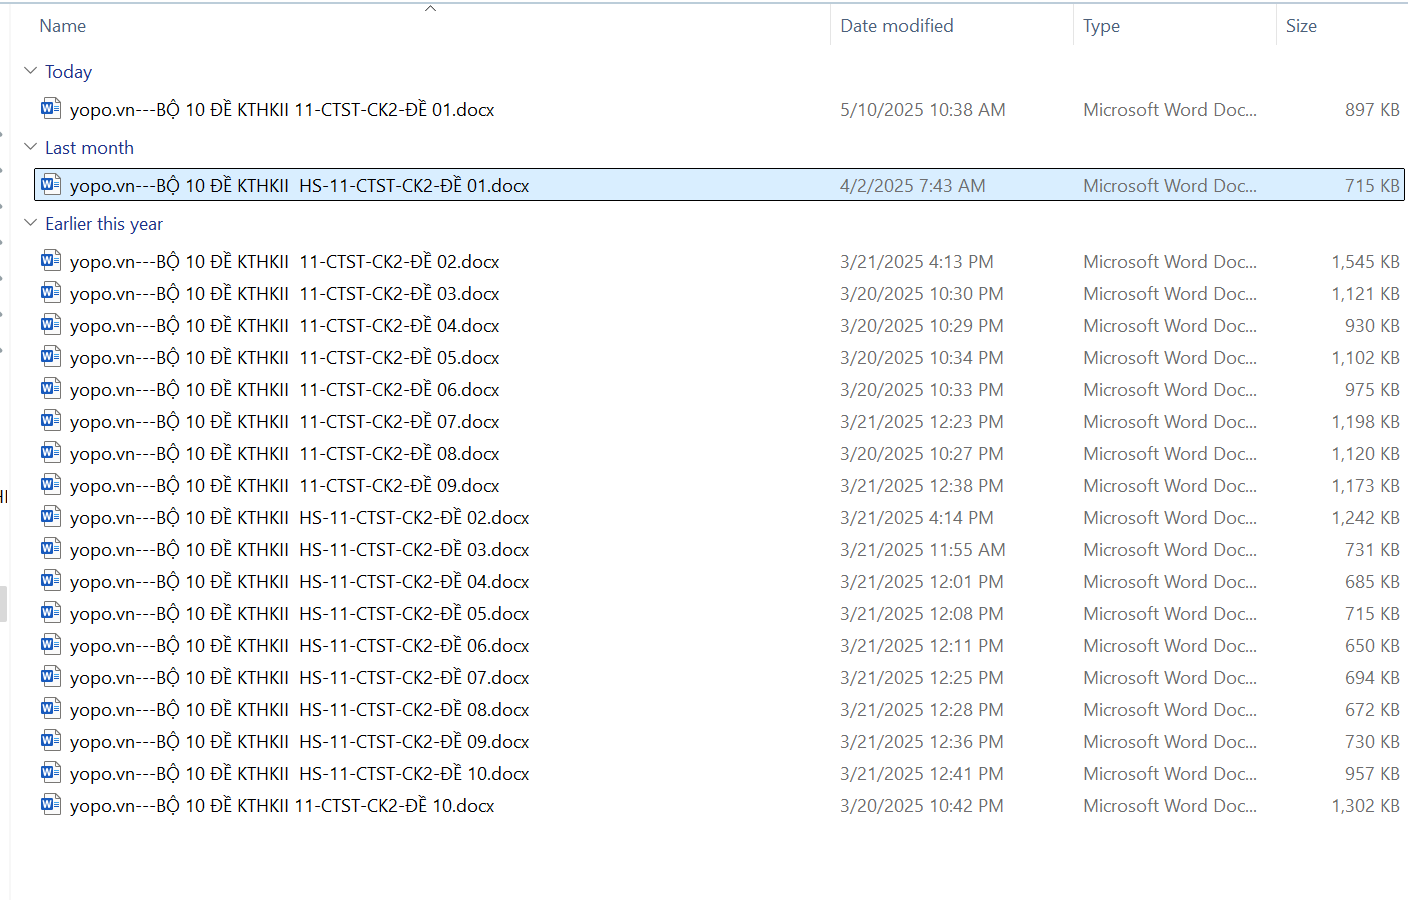Select the Earlier this year group label
This screenshot has height=900, width=1408.
pos(104,224)
